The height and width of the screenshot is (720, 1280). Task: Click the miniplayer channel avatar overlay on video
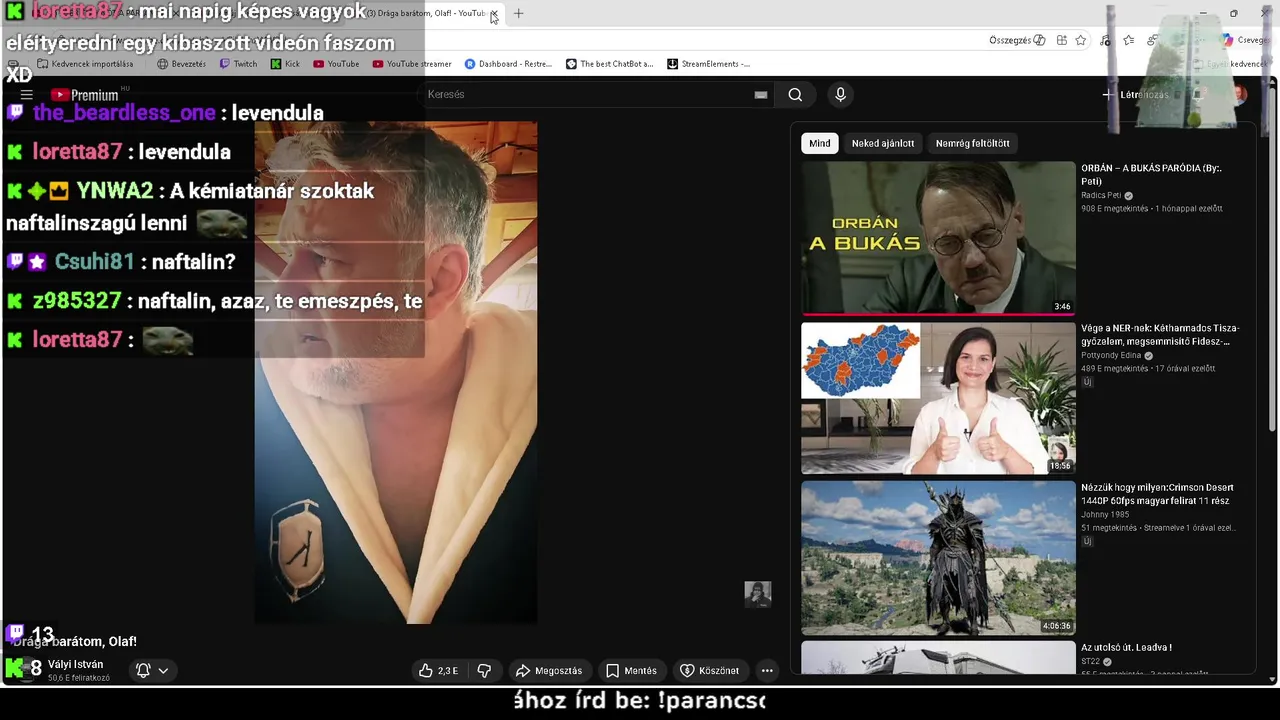(758, 594)
